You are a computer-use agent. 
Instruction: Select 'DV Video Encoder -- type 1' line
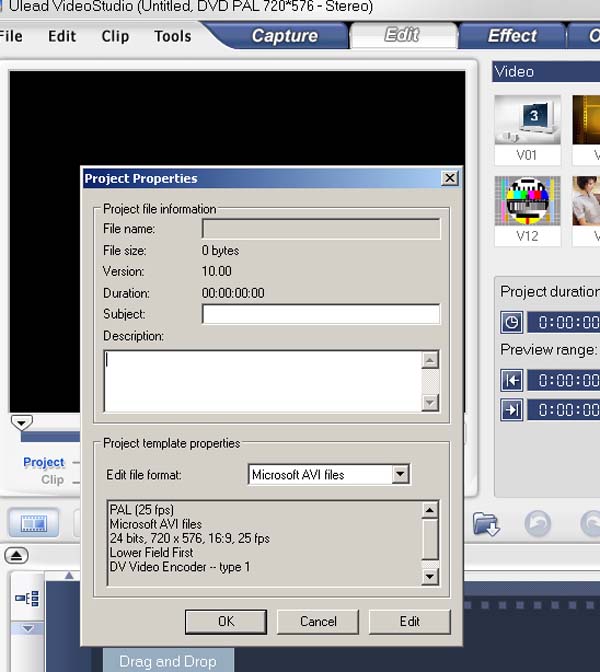pos(180,567)
